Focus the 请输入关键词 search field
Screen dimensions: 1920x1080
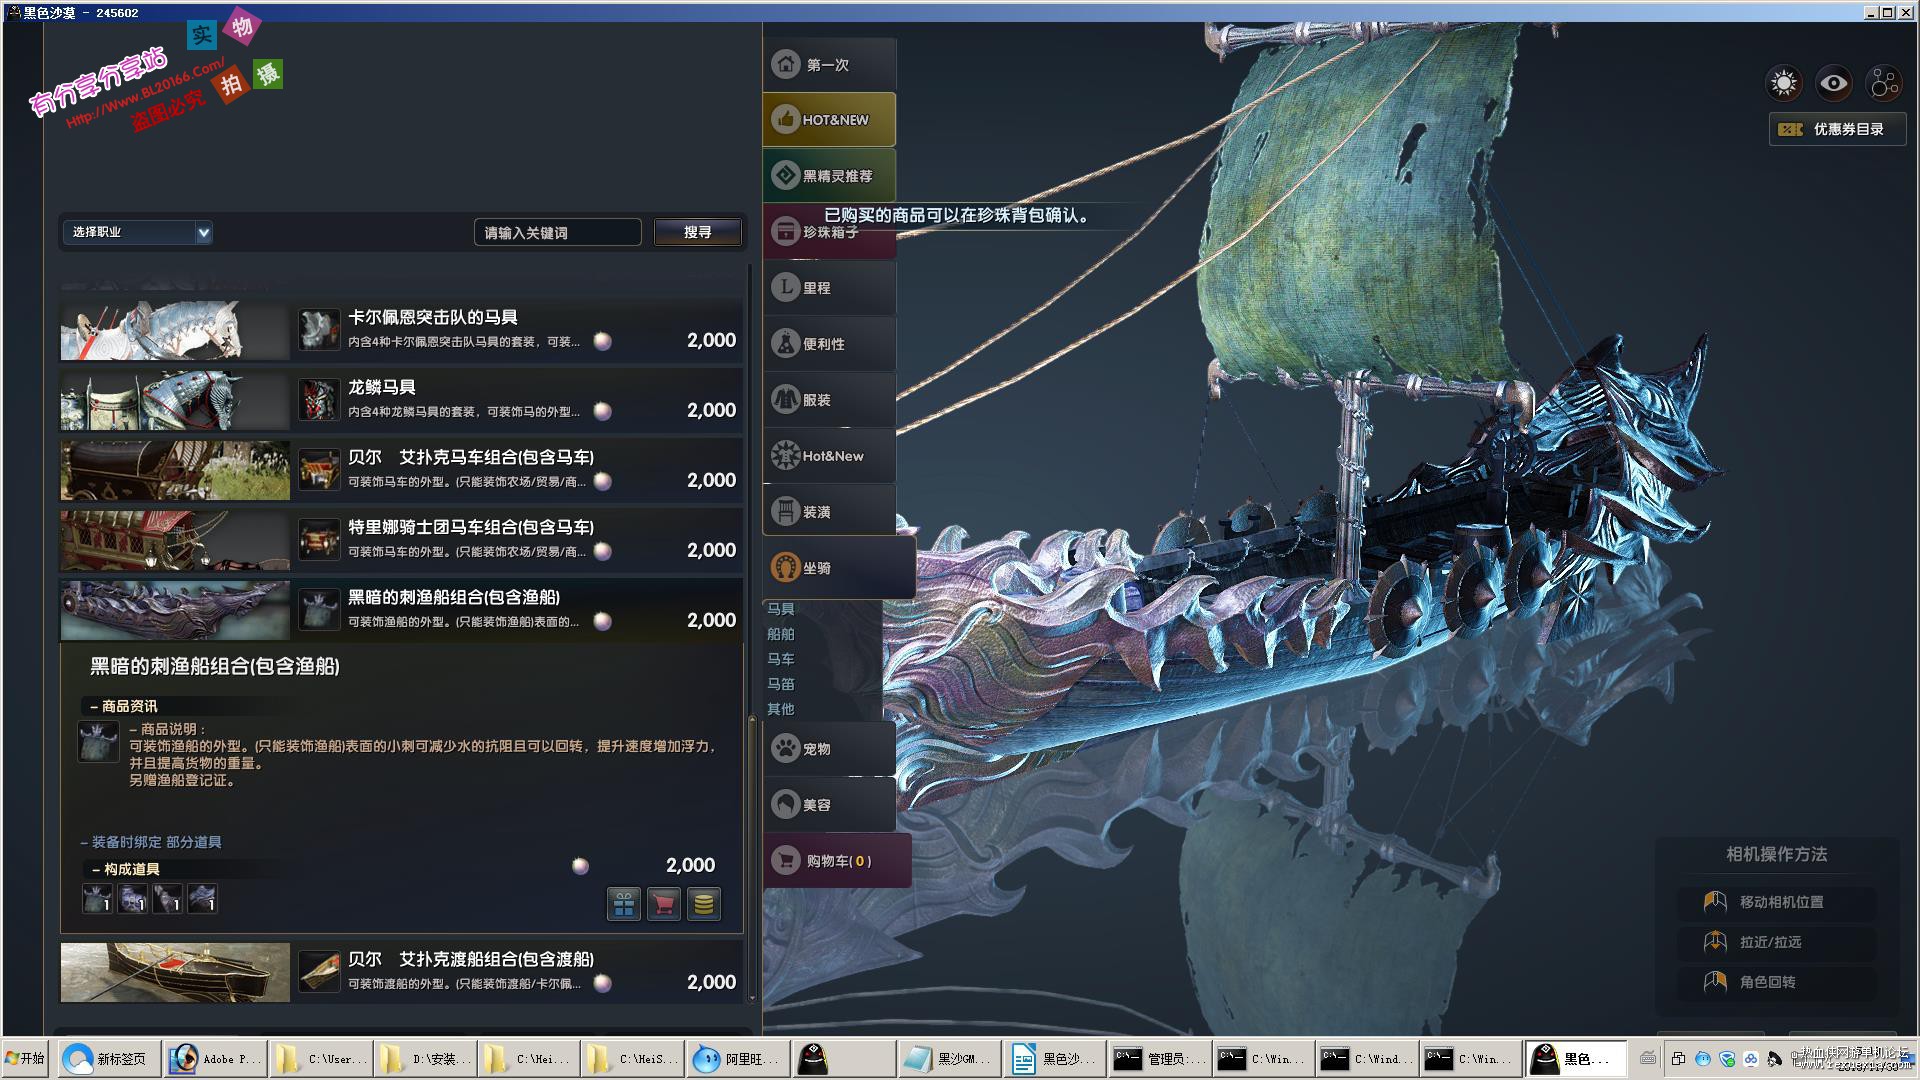[x=557, y=232]
